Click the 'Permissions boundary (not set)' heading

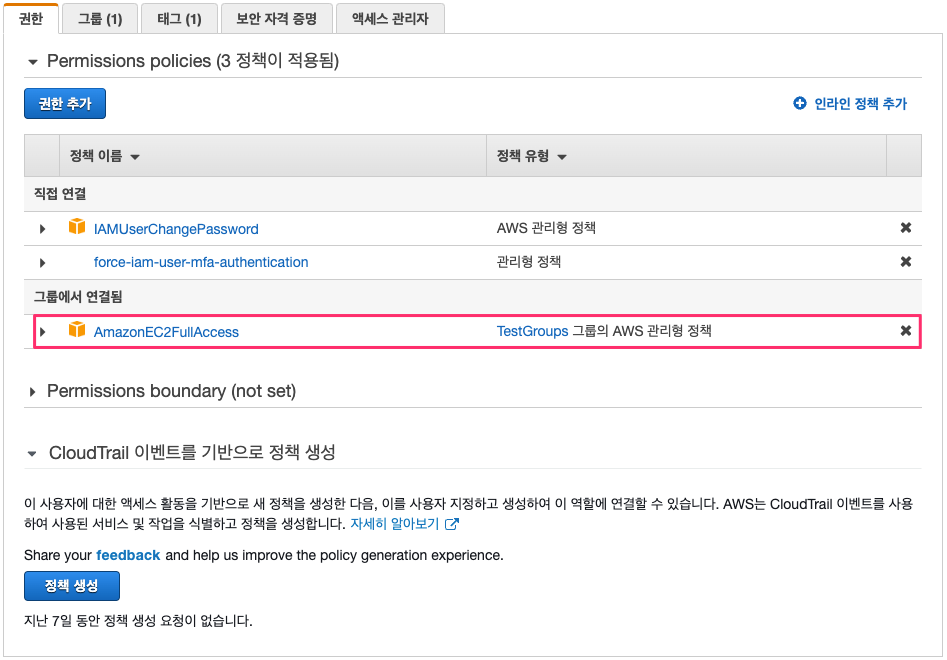[x=172, y=391]
